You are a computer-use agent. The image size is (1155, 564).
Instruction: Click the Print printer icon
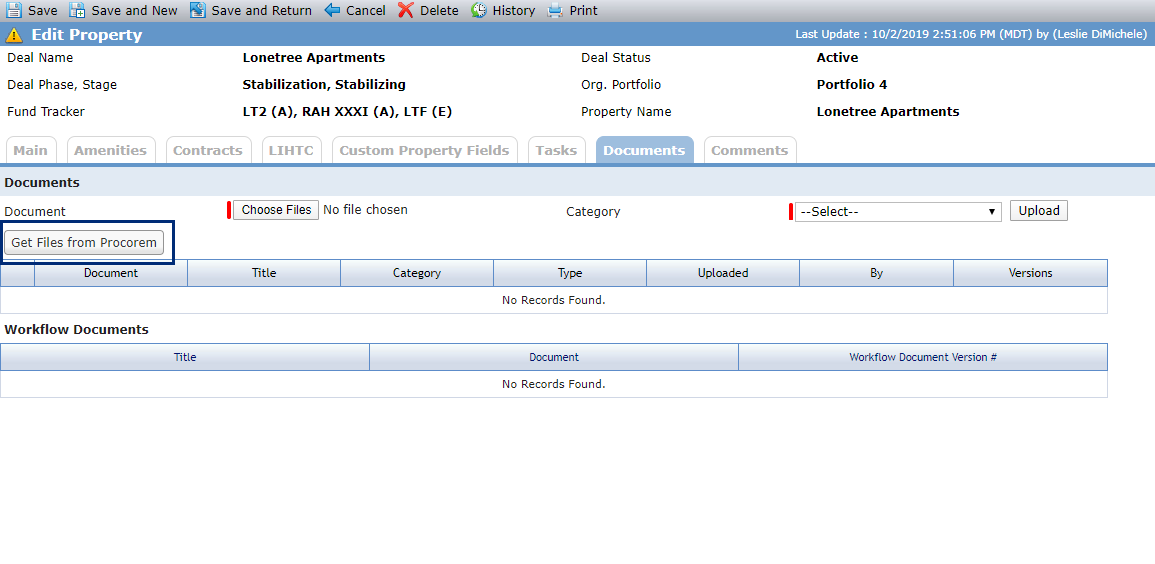tap(555, 10)
